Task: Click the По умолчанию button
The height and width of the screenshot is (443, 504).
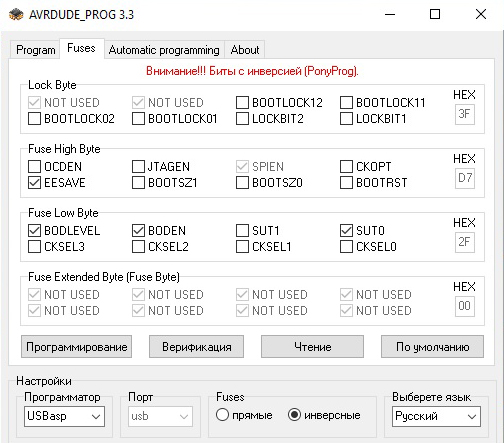Action: coord(432,347)
